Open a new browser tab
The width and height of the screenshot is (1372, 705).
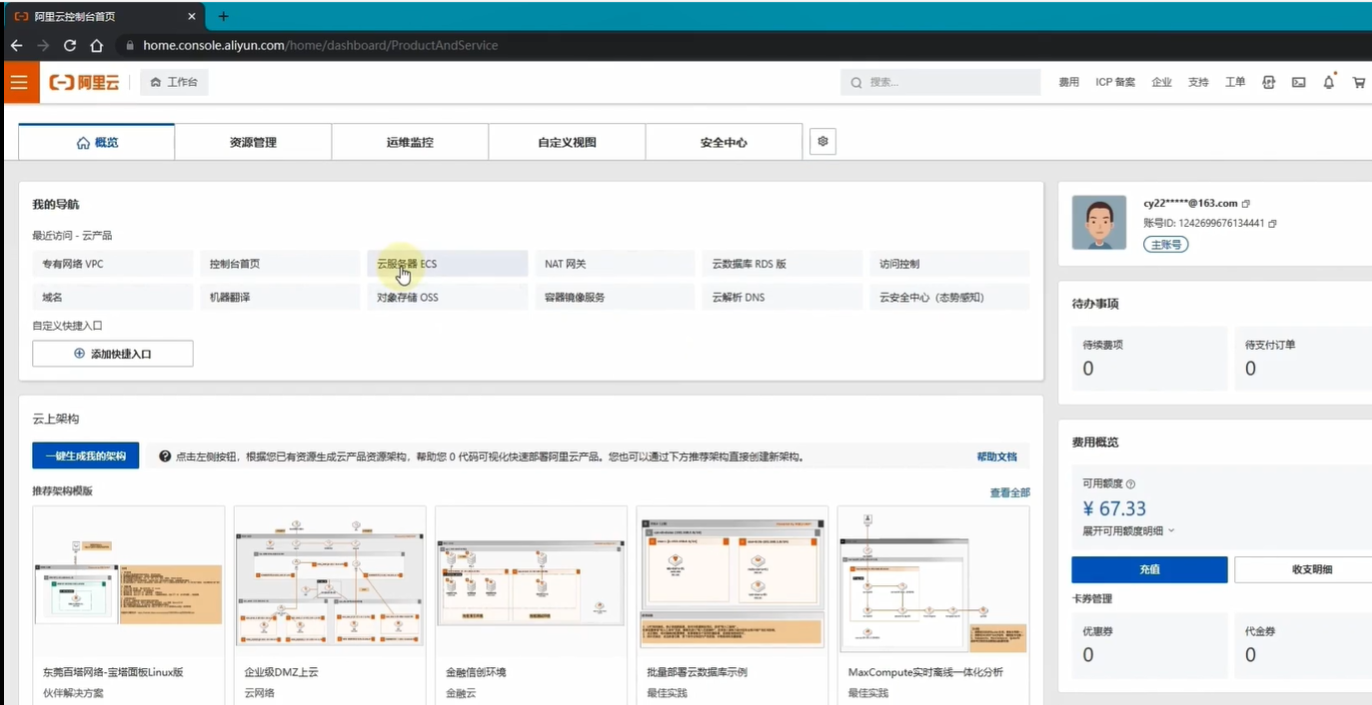pos(223,16)
